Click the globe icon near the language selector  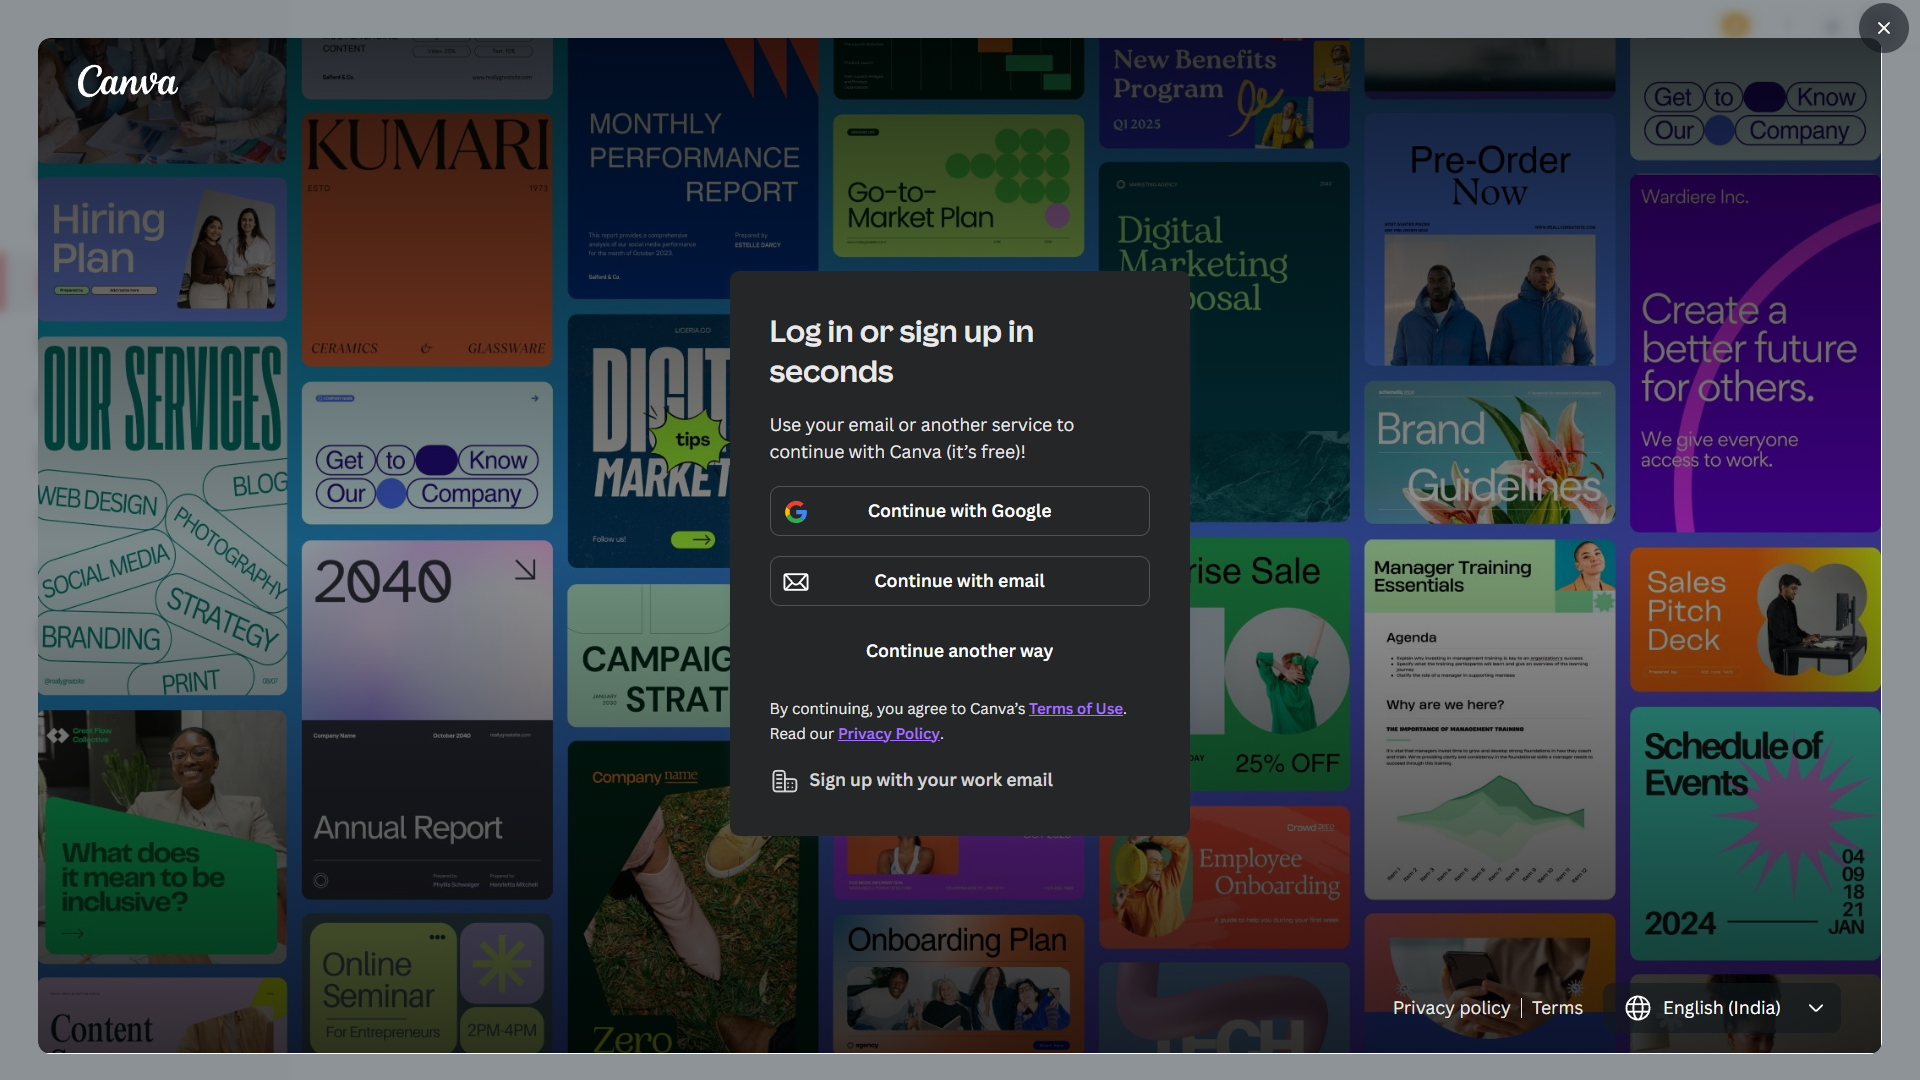(x=1637, y=1008)
